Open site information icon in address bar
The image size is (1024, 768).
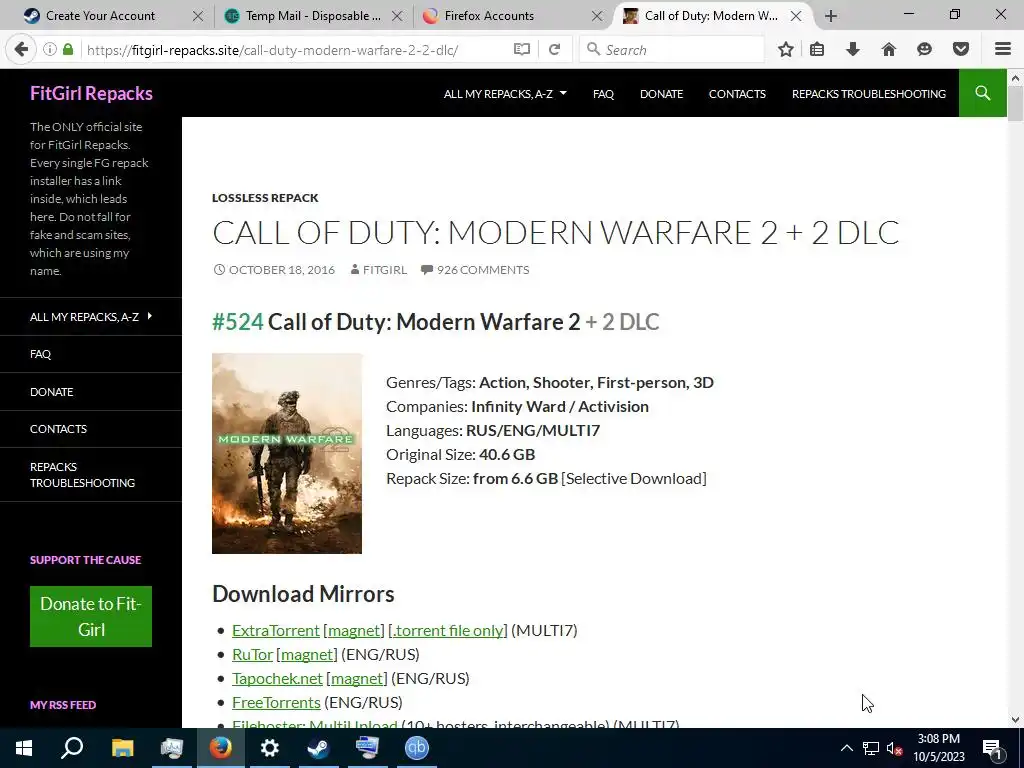(50, 49)
